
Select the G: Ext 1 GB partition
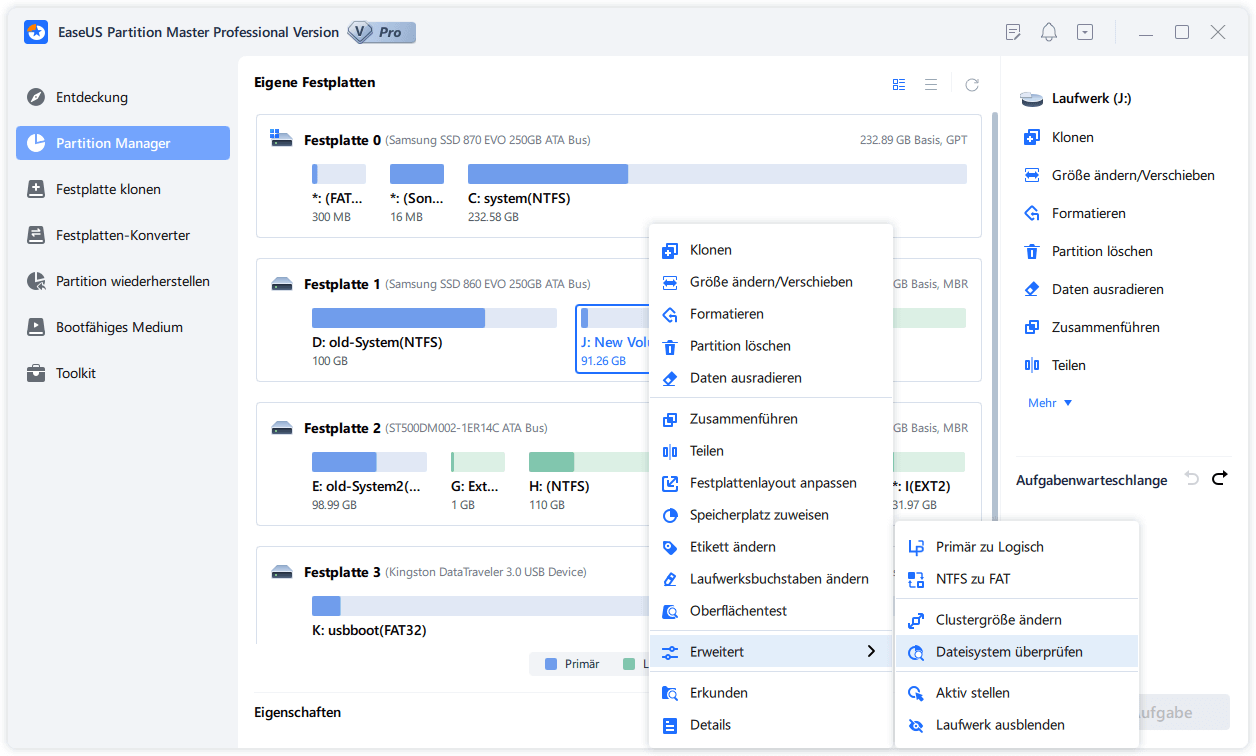478,482
